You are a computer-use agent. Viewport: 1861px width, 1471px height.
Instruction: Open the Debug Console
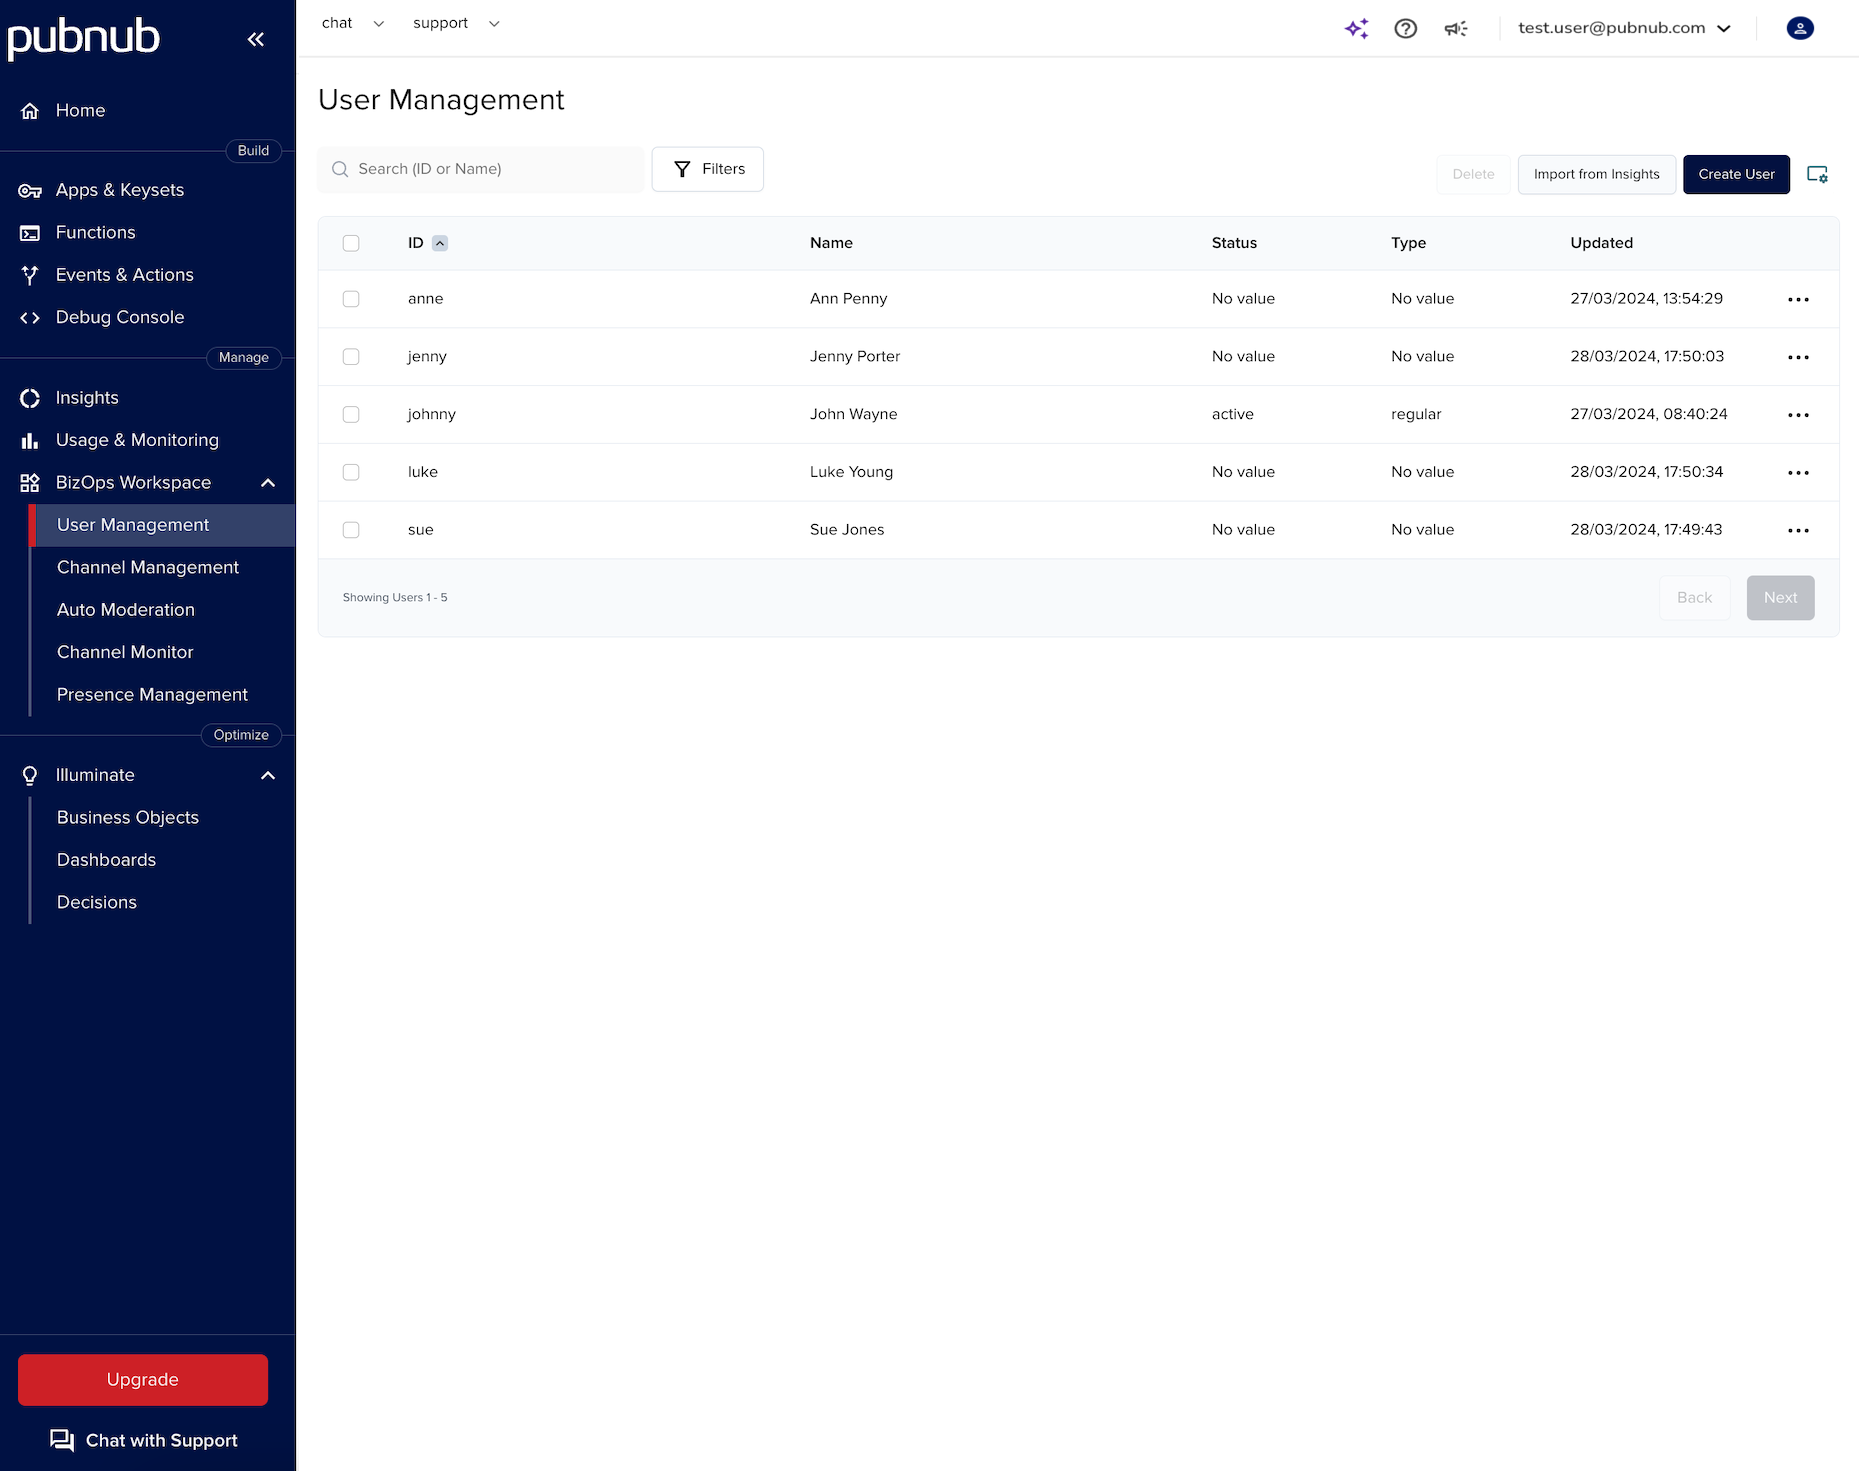click(119, 317)
